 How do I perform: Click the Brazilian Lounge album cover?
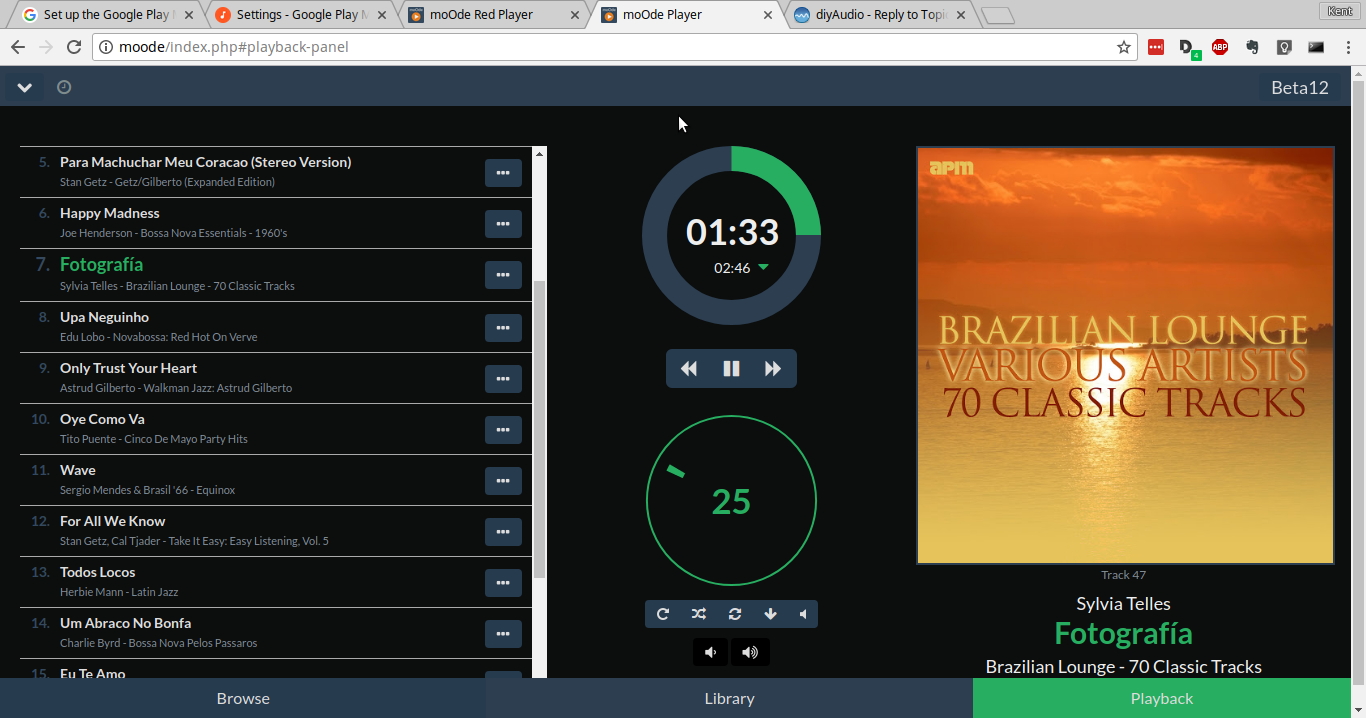tap(1125, 355)
